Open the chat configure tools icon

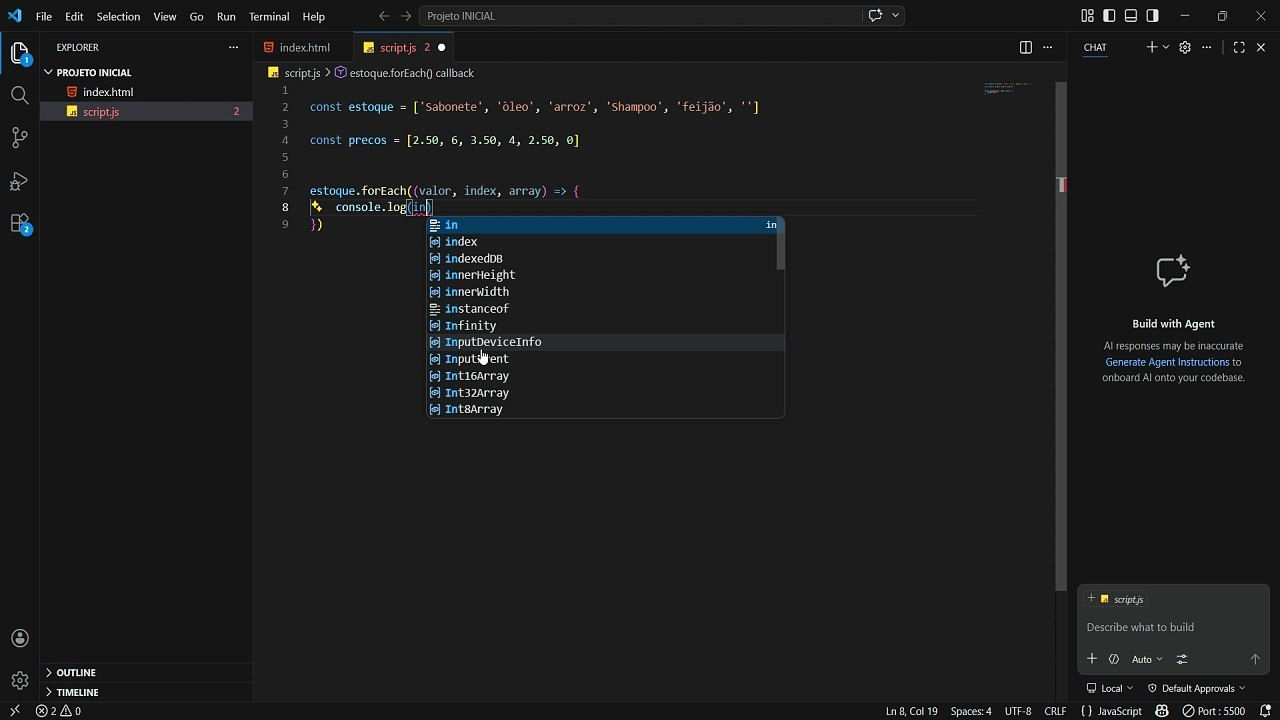(x=1182, y=659)
